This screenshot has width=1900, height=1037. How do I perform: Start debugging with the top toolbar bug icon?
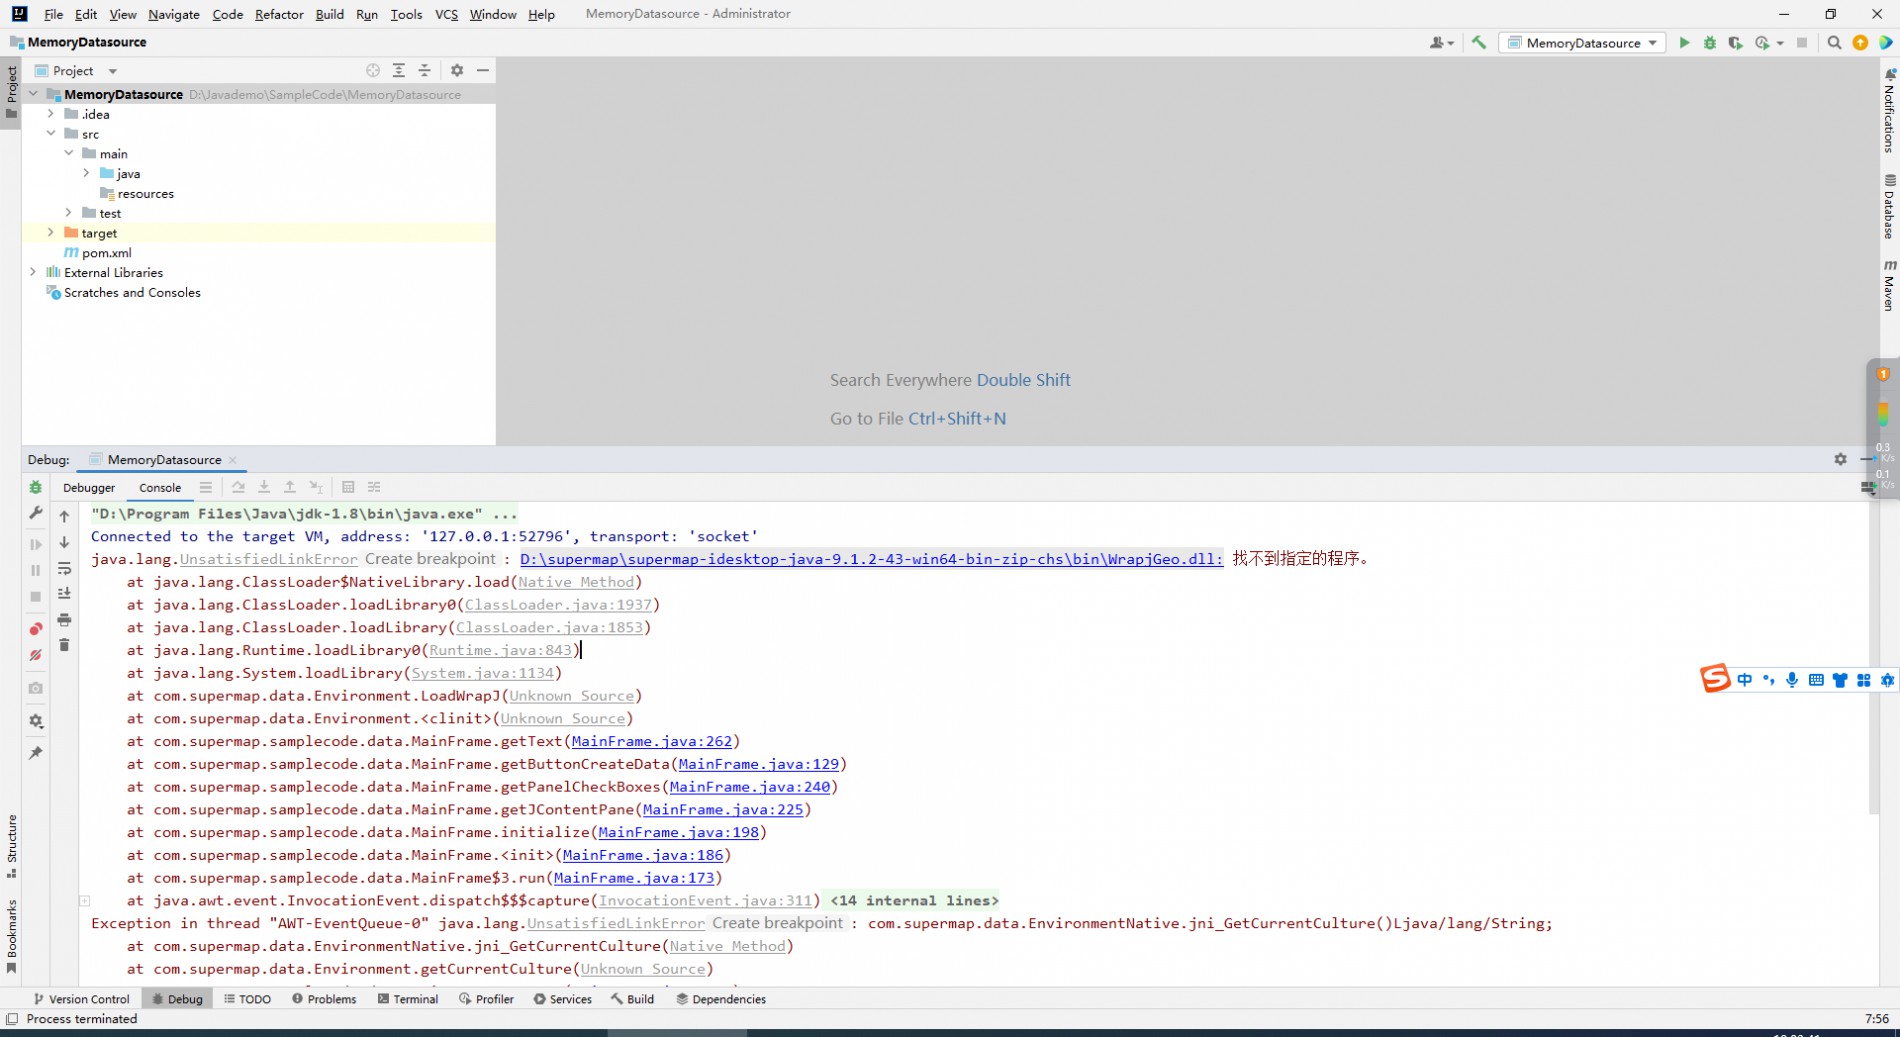coord(1710,43)
